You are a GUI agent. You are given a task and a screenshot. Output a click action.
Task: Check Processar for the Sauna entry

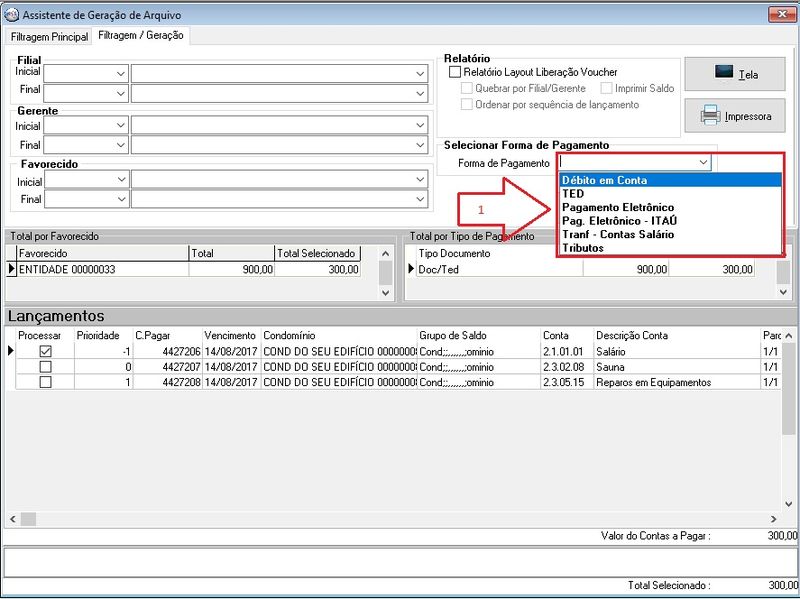tap(45, 367)
